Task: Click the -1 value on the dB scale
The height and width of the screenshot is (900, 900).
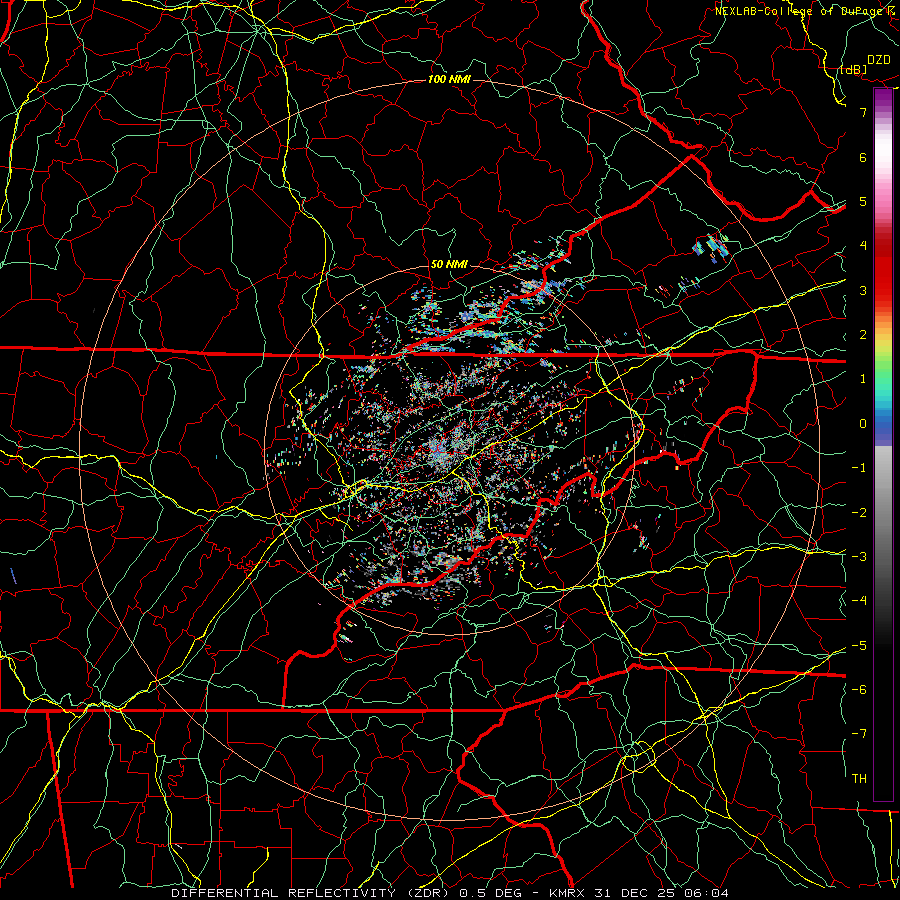Action: point(859,468)
